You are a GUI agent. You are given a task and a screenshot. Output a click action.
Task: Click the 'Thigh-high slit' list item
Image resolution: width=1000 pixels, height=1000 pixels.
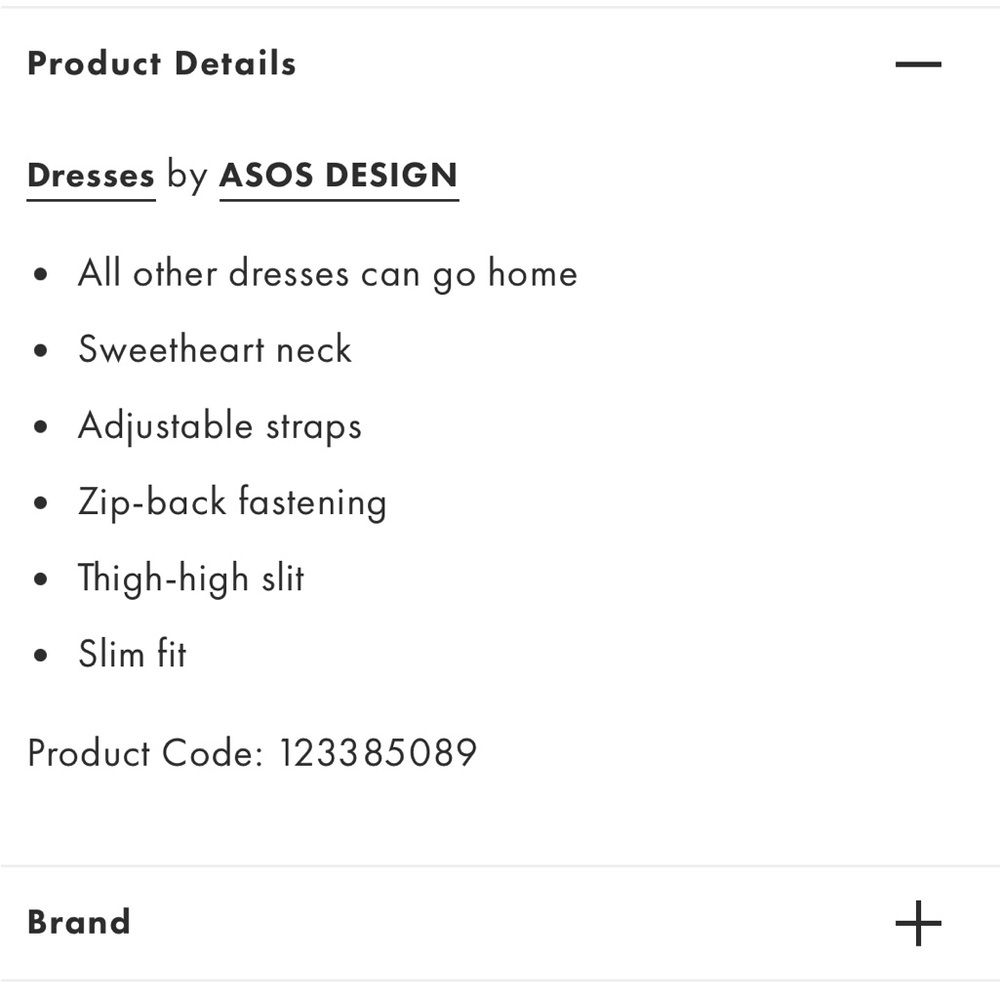pos(191,578)
